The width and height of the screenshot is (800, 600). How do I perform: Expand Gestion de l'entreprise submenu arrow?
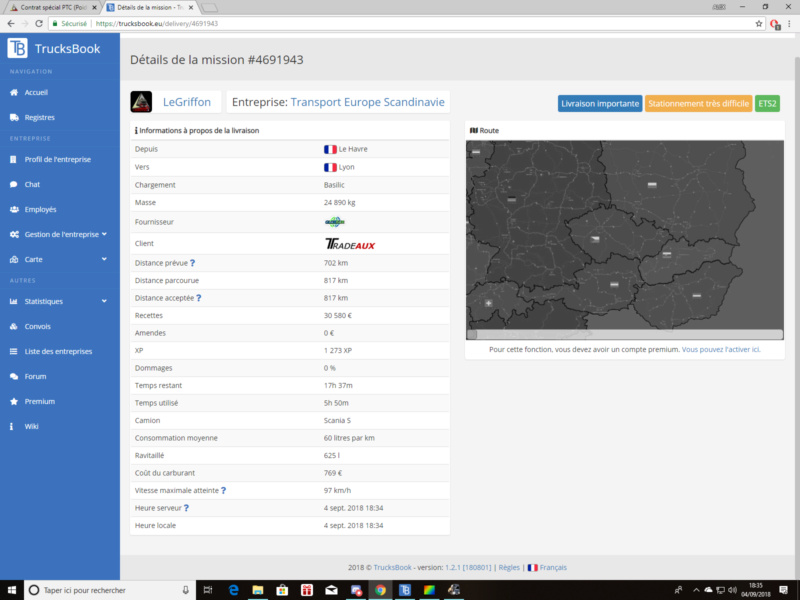[x=104, y=234]
